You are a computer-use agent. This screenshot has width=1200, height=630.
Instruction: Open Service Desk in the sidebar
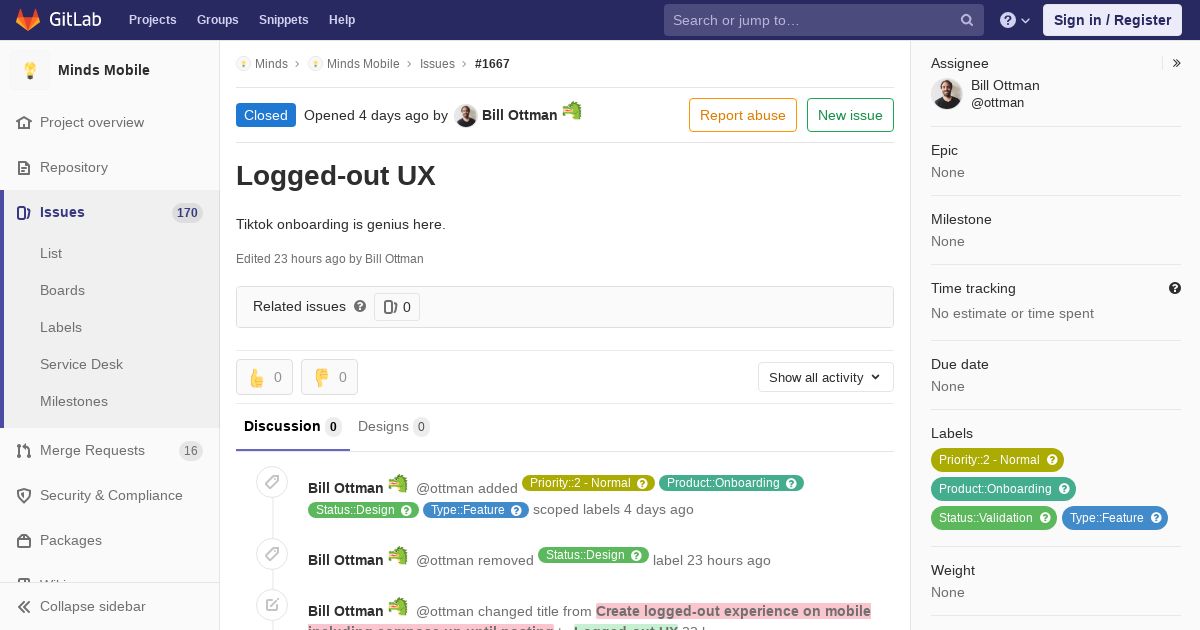81,364
